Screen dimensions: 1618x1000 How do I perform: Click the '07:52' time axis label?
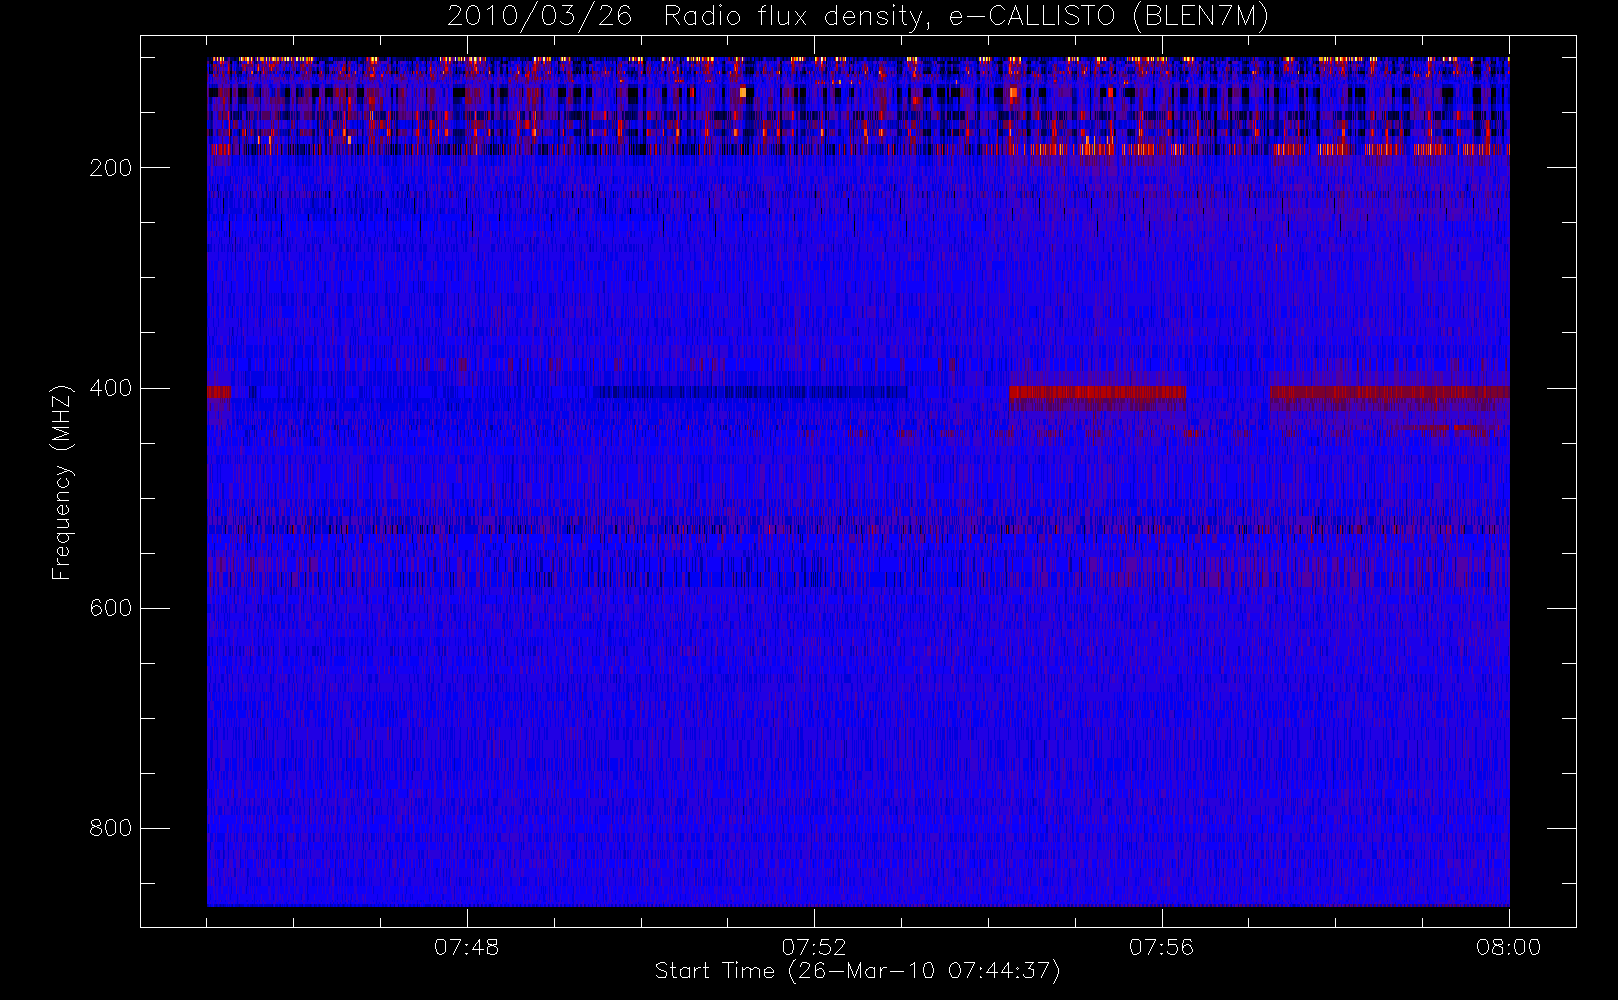(814, 947)
